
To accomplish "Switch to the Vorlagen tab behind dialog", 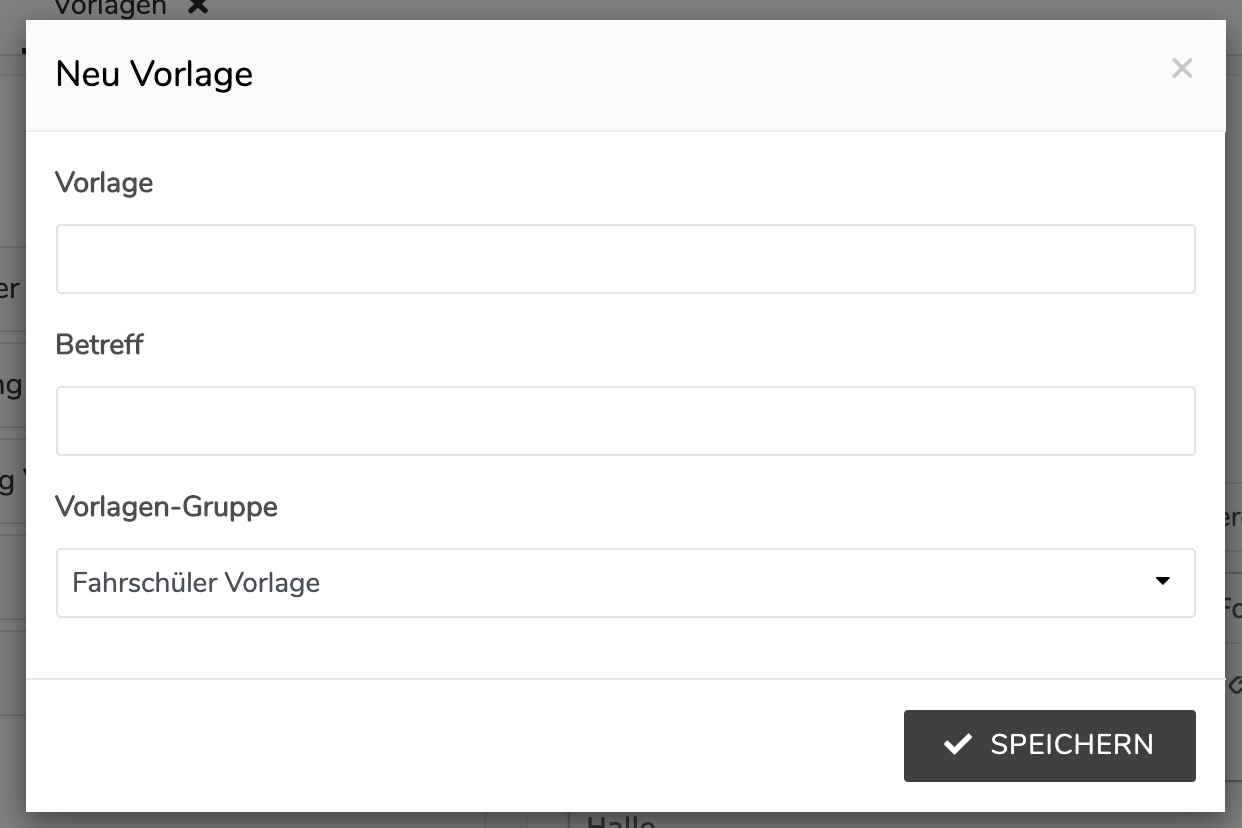I will (x=110, y=7).
